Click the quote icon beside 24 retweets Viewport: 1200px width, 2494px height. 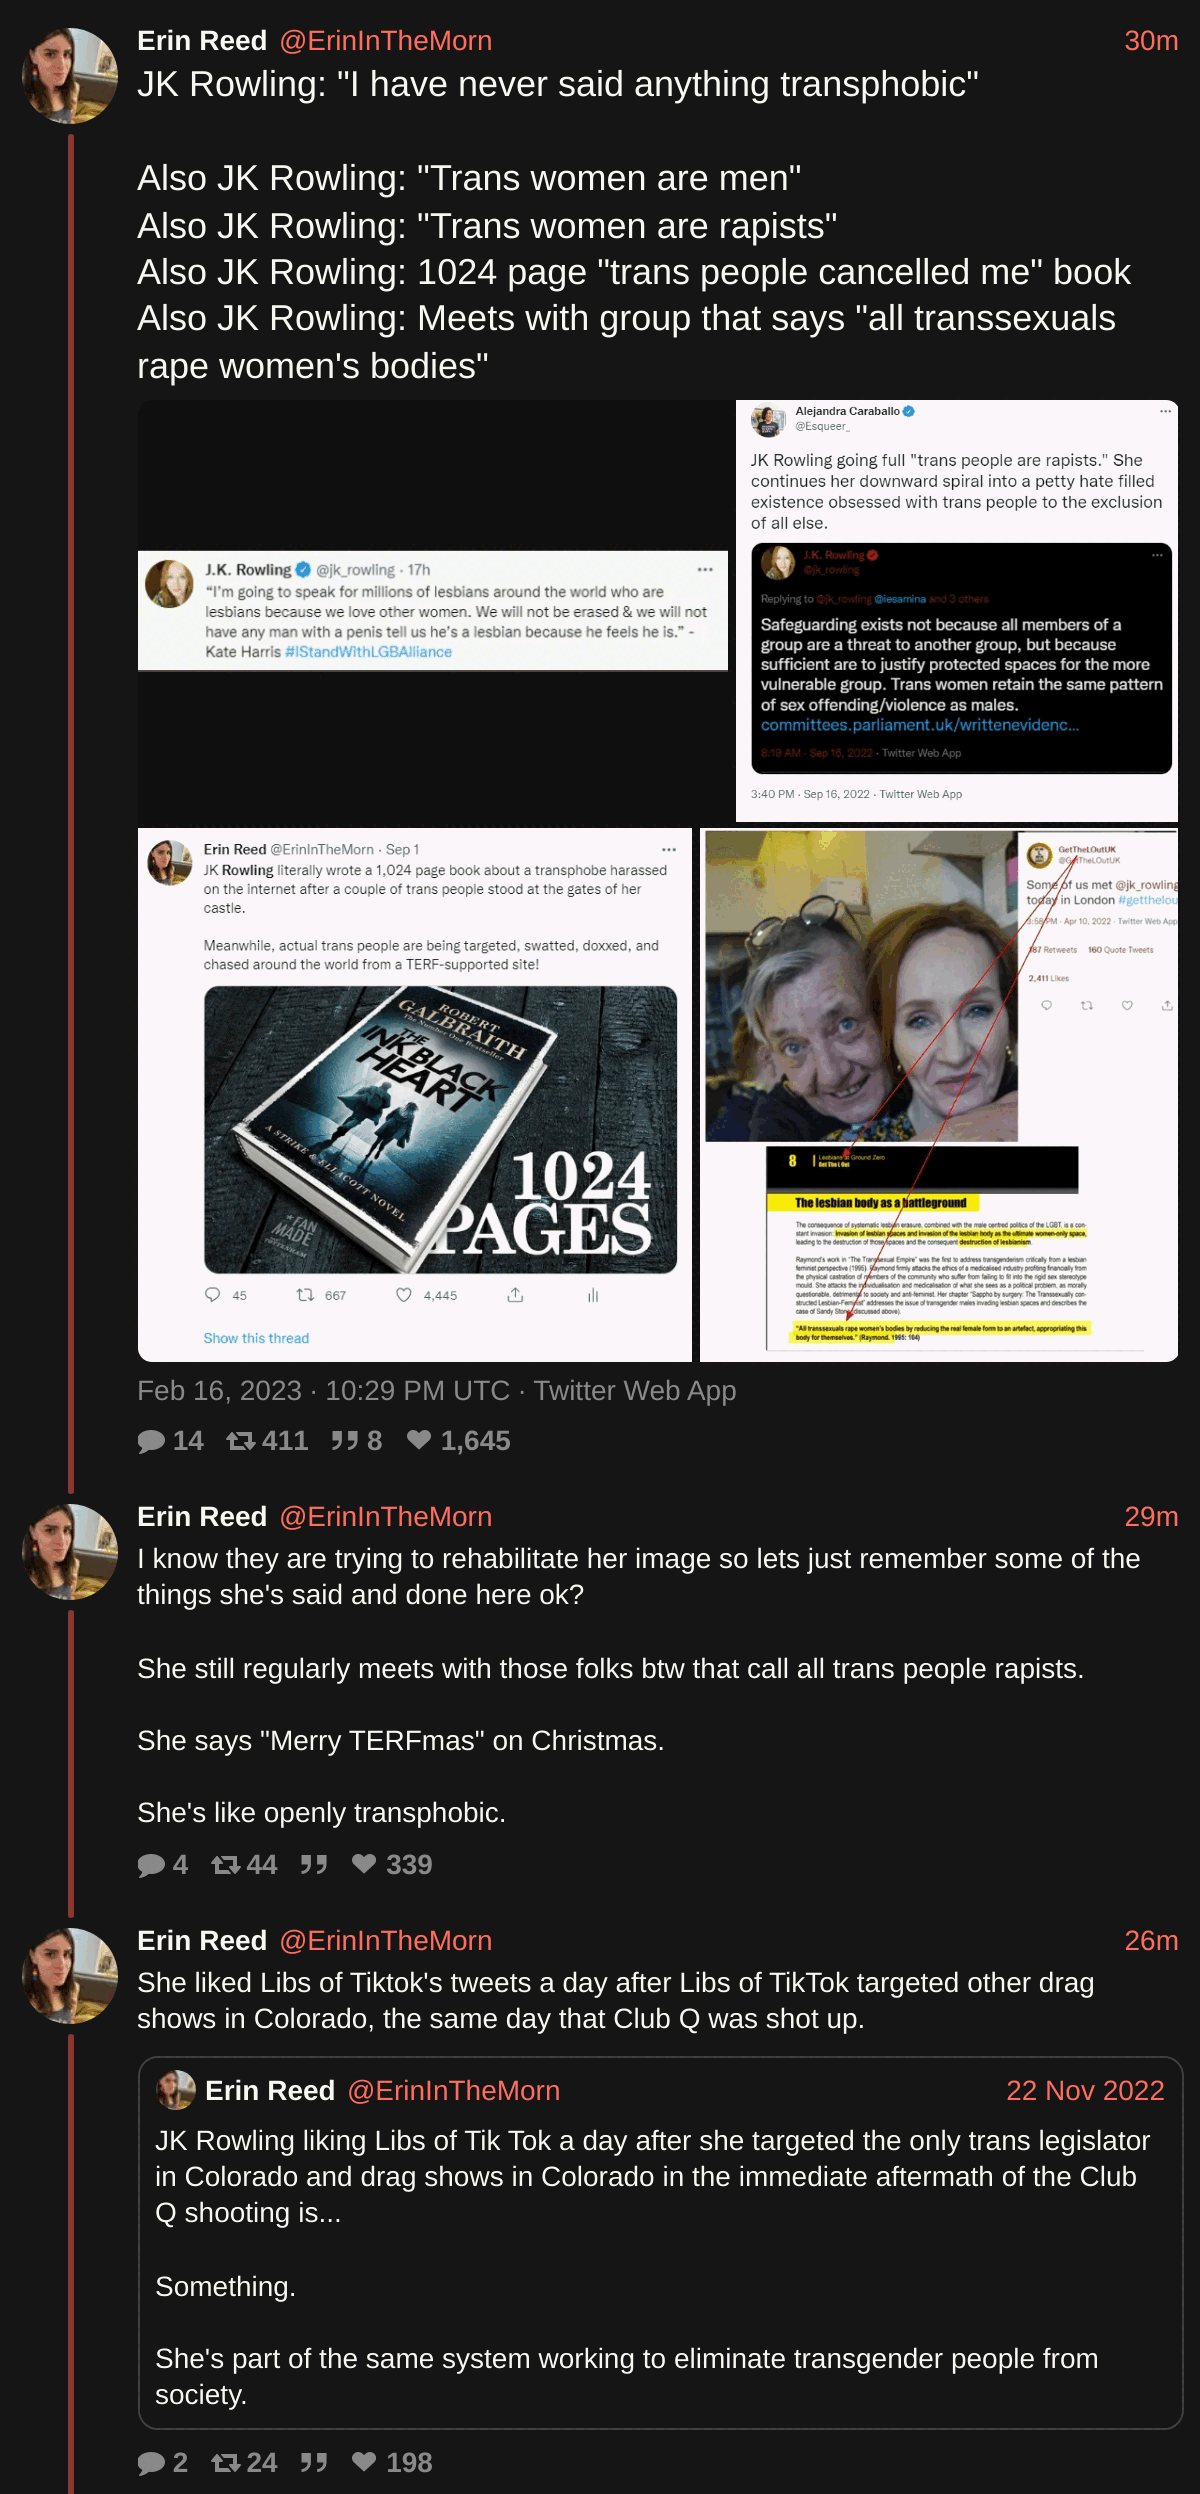tap(314, 2463)
